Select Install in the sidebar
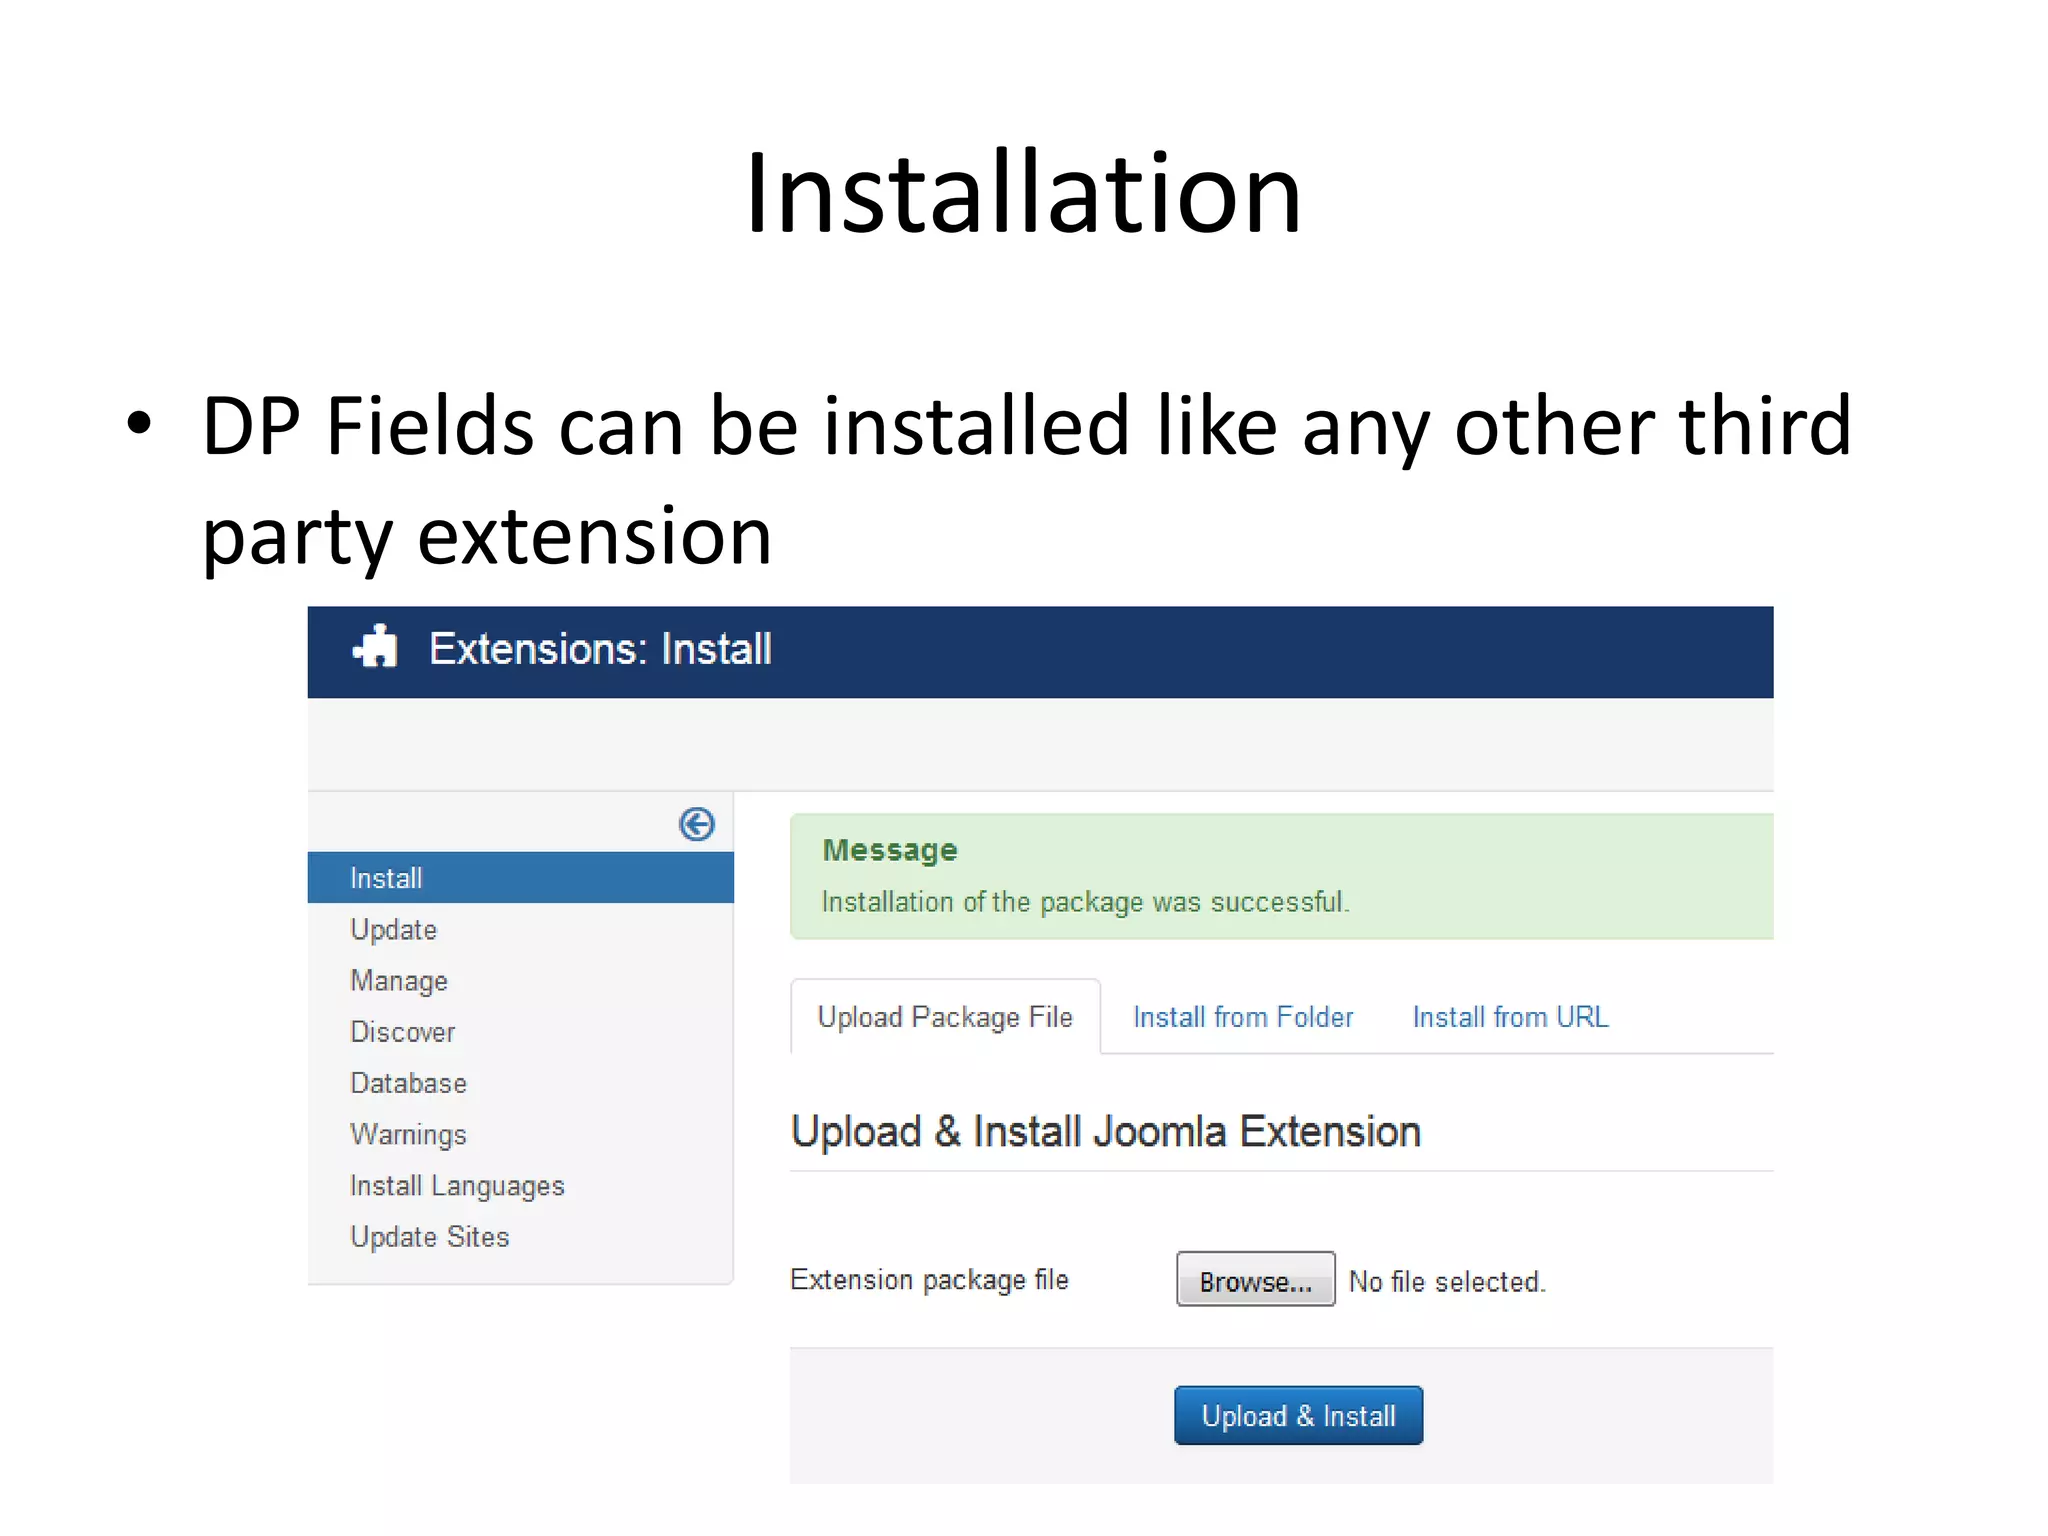The height and width of the screenshot is (1536, 2048). point(520,878)
